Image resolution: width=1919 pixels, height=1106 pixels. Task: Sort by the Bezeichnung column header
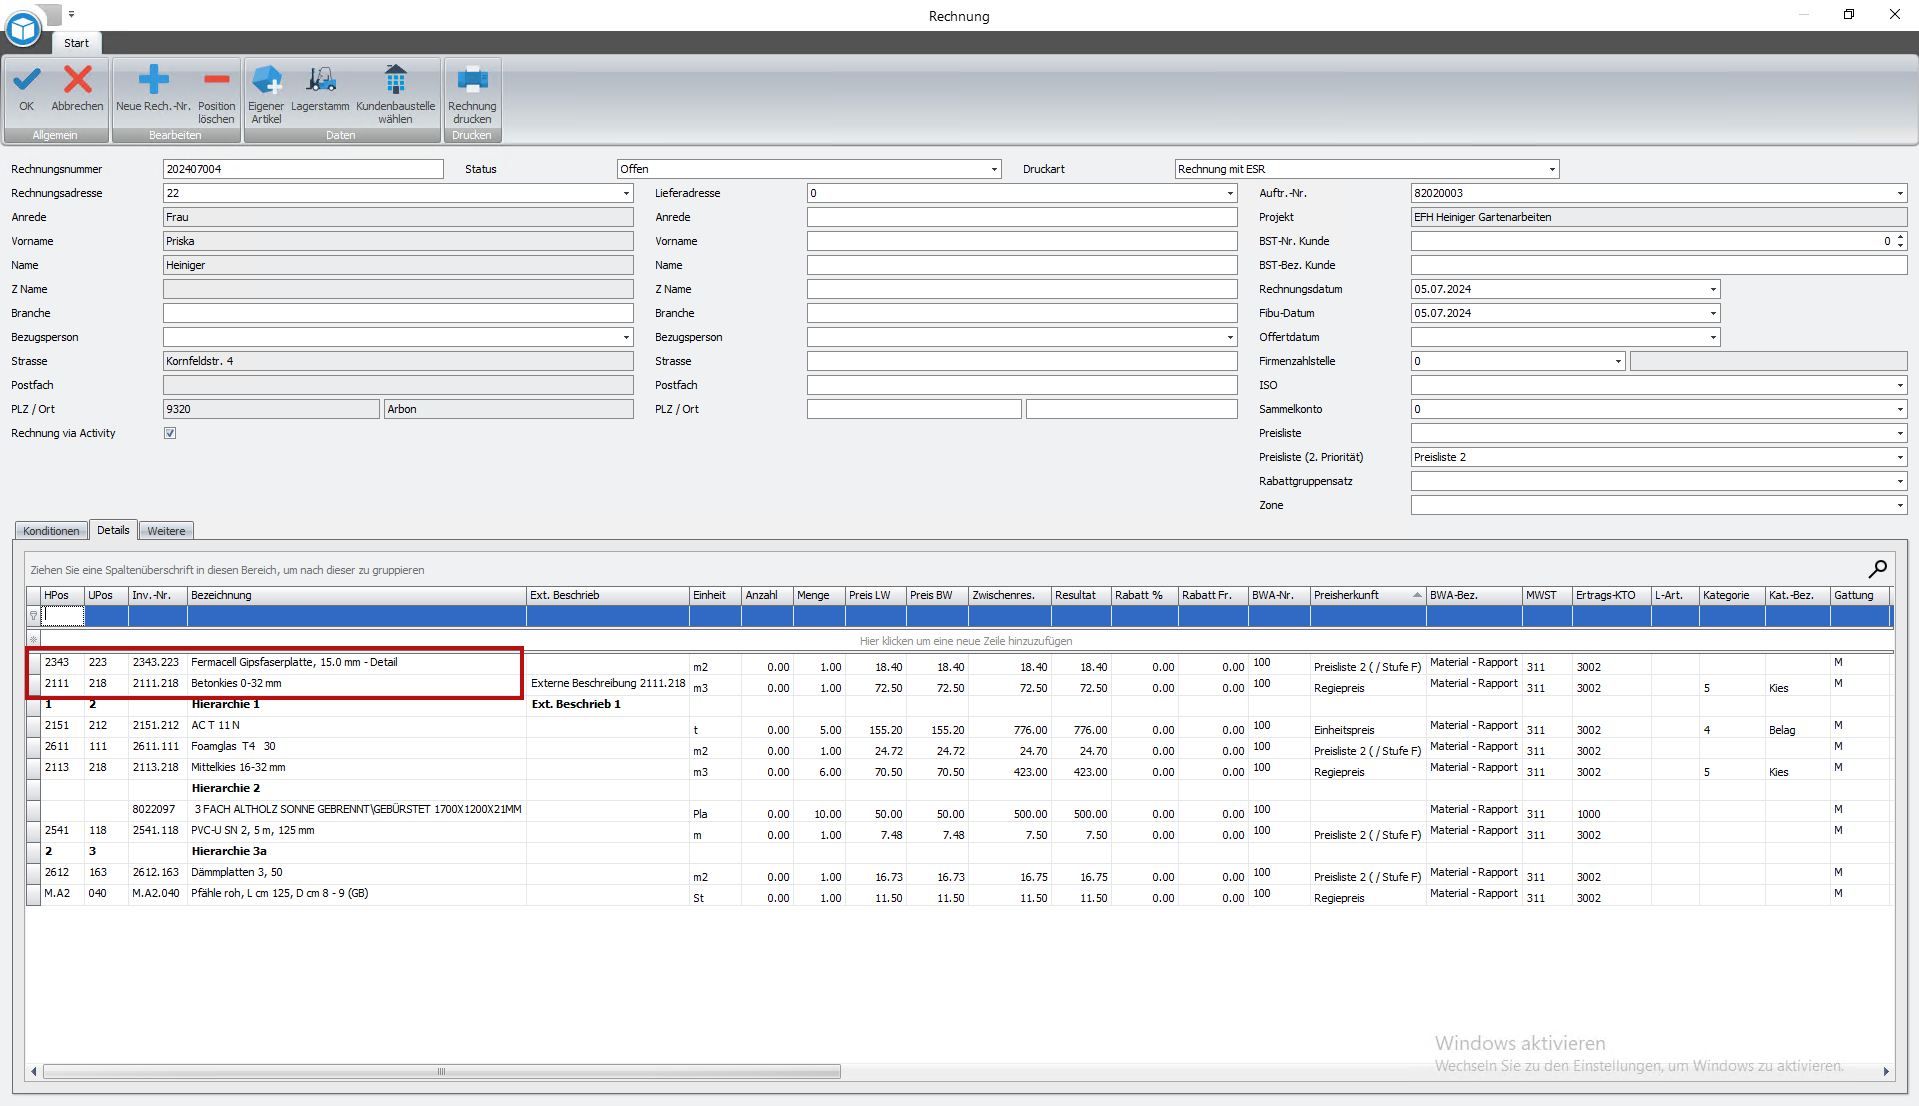357,595
